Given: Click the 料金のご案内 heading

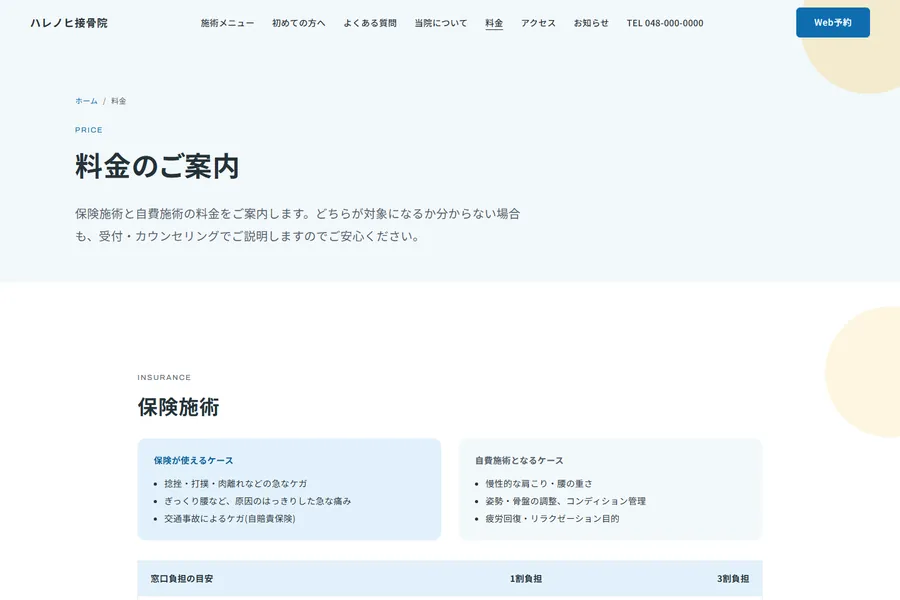Looking at the screenshot, I should (157, 167).
